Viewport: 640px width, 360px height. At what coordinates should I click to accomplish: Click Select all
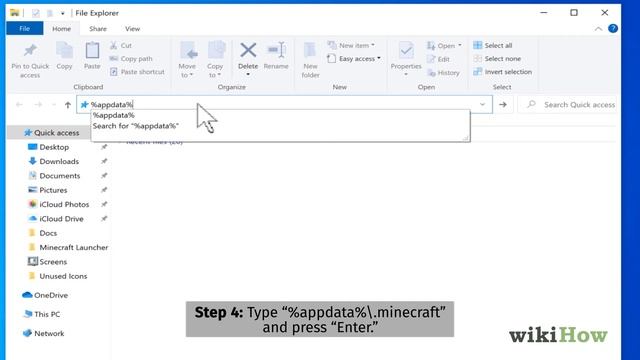(x=493, y=45)
